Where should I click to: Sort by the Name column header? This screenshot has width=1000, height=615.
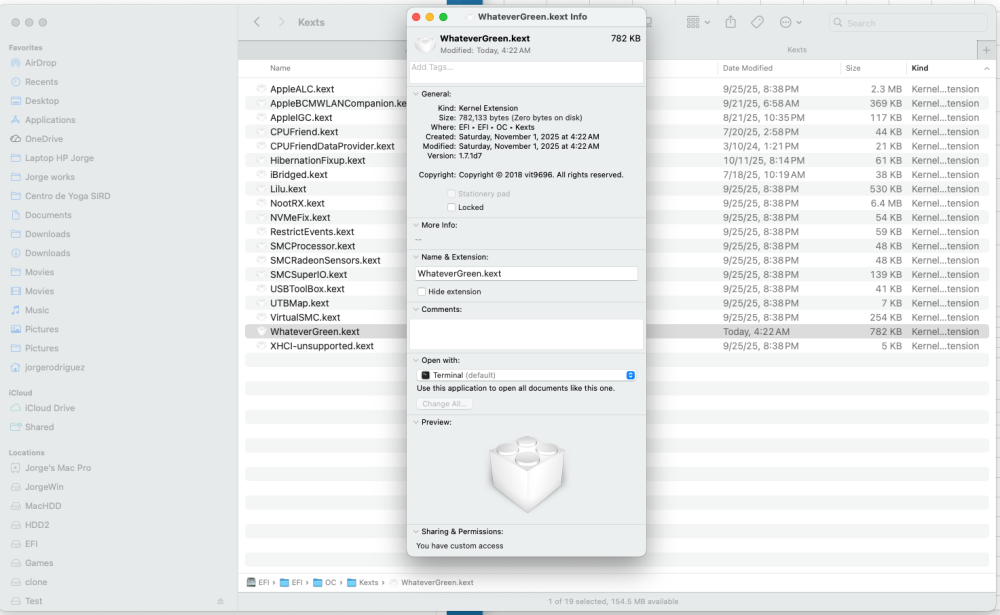(280, 68)
